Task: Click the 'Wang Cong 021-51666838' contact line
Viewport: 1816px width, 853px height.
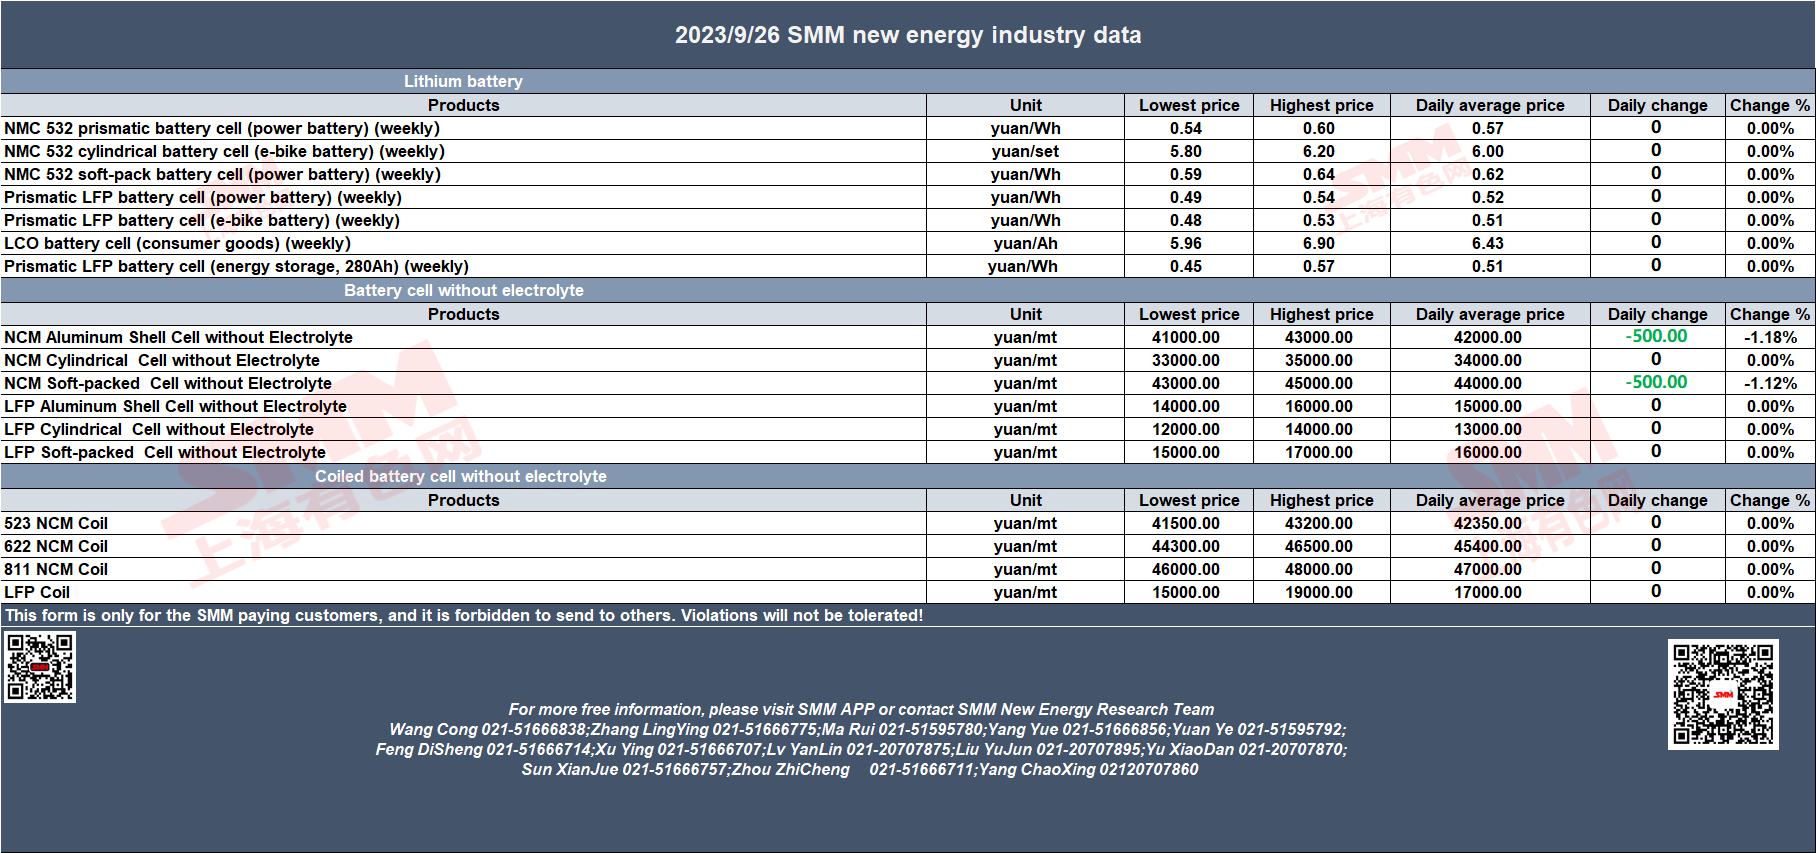Action: click(867, 729)
